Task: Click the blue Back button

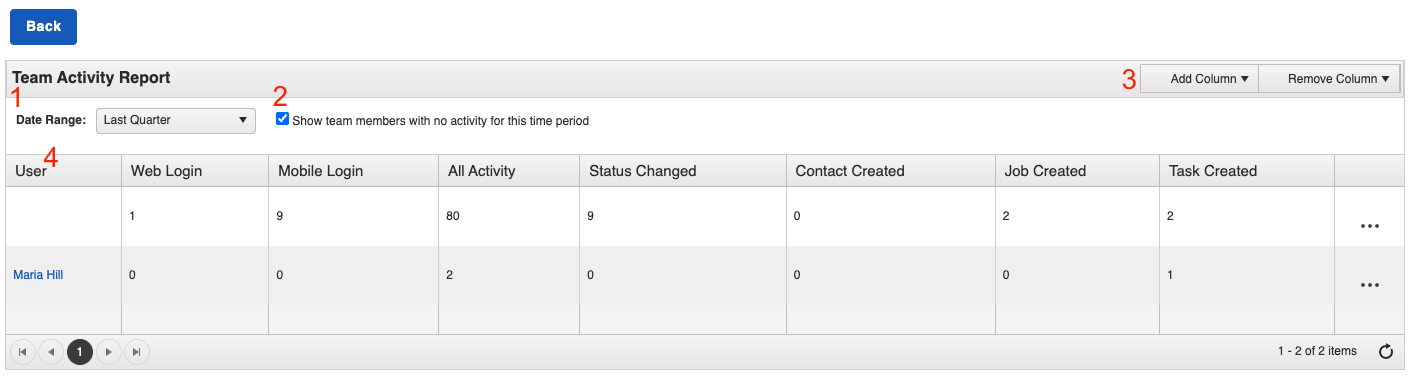Action: coord(43,27)
